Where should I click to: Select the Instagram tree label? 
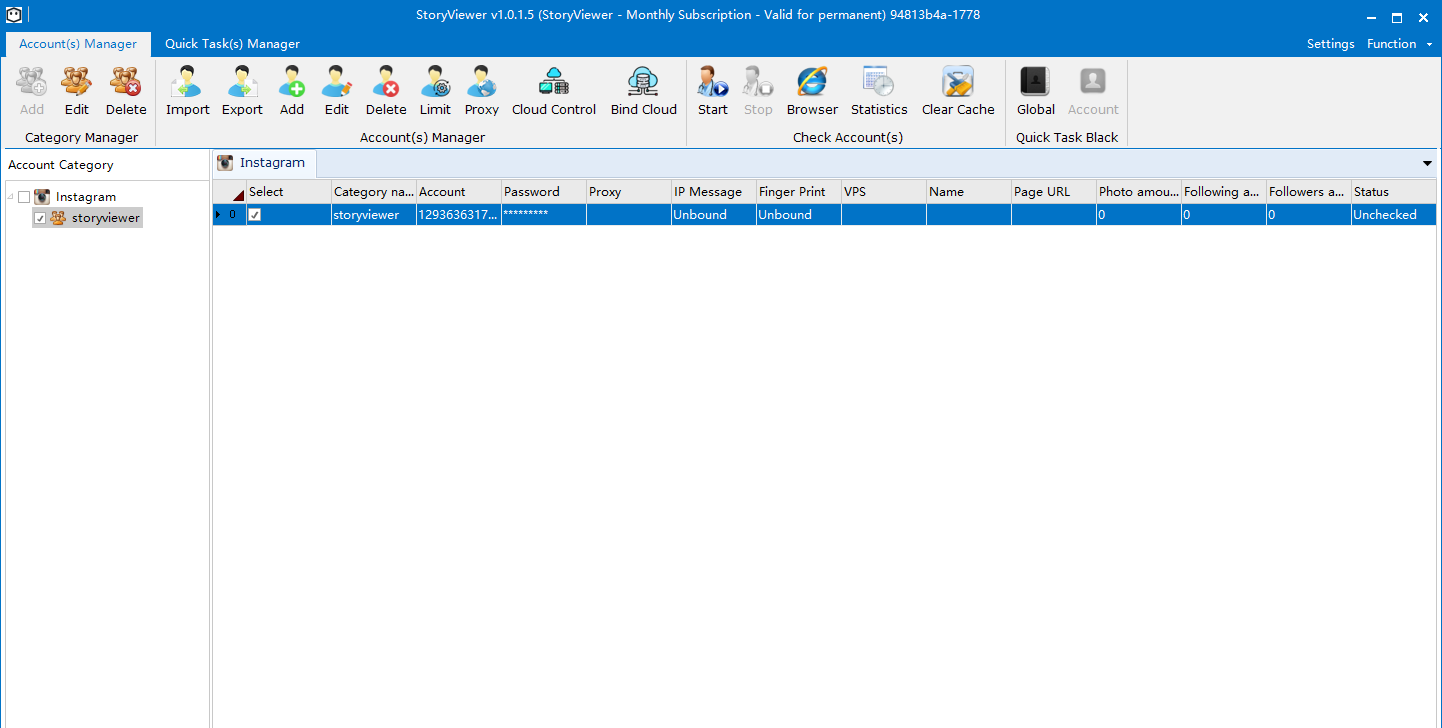click(86, 197)
